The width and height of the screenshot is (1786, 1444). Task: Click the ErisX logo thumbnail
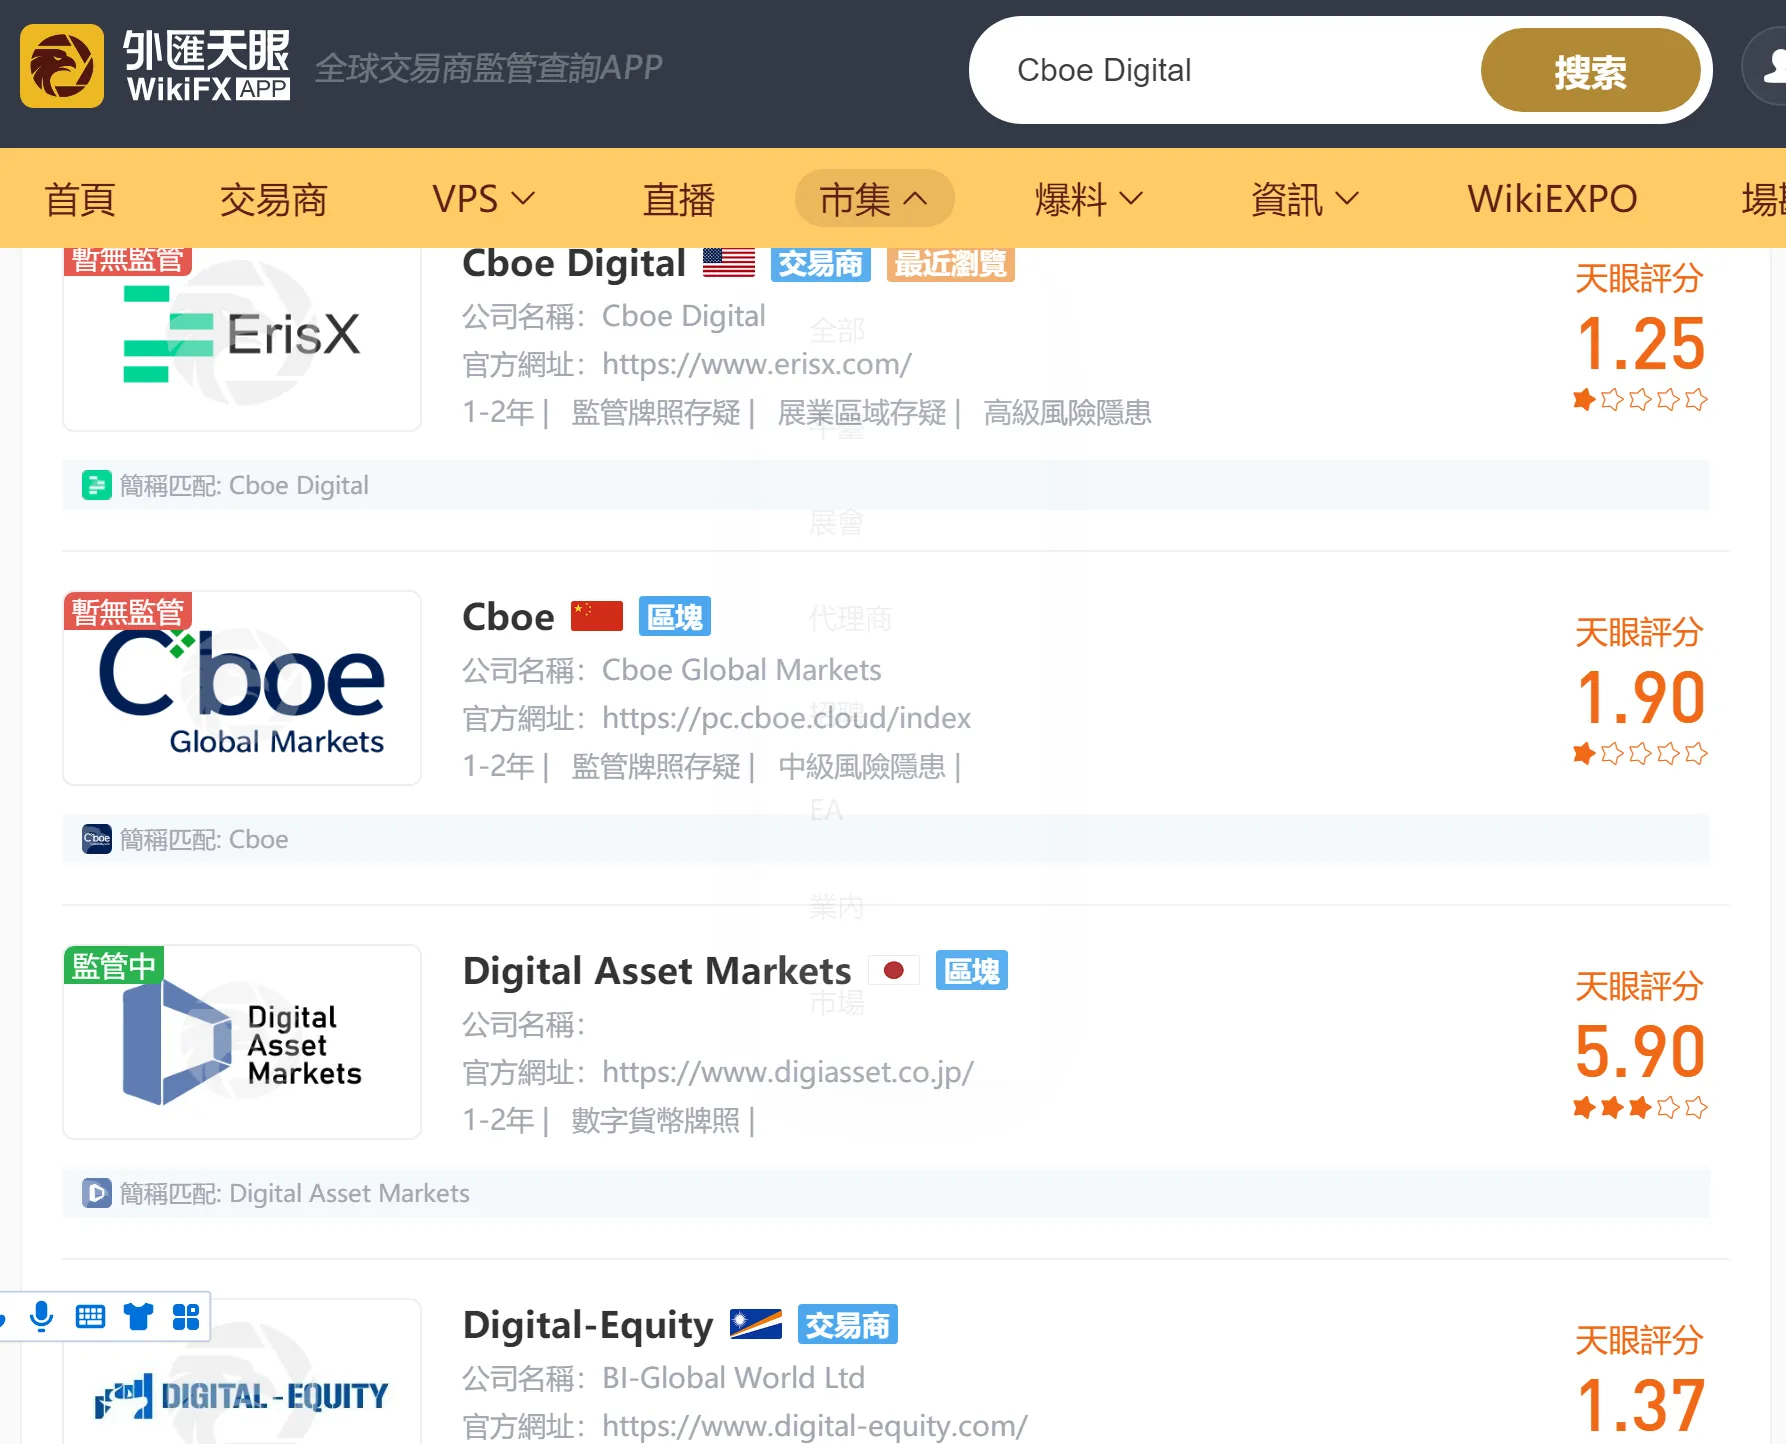coord(242,340)
